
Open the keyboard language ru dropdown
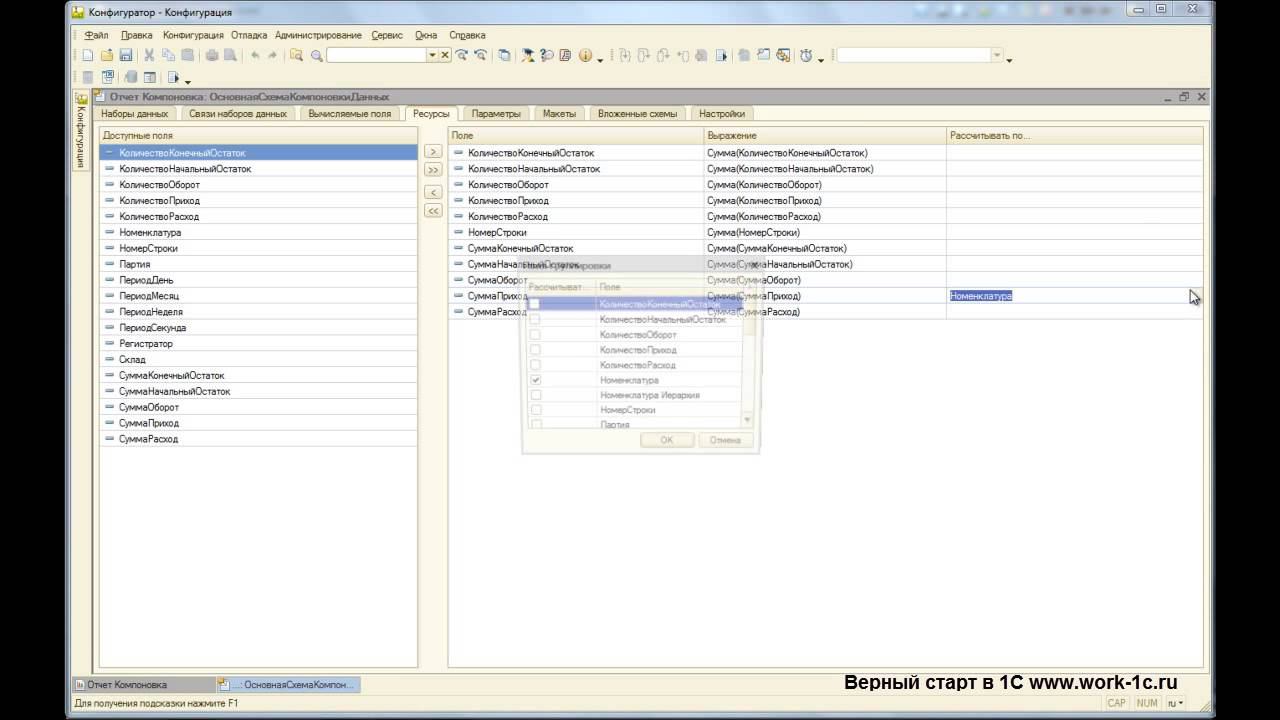click(x=1176, y=703)
